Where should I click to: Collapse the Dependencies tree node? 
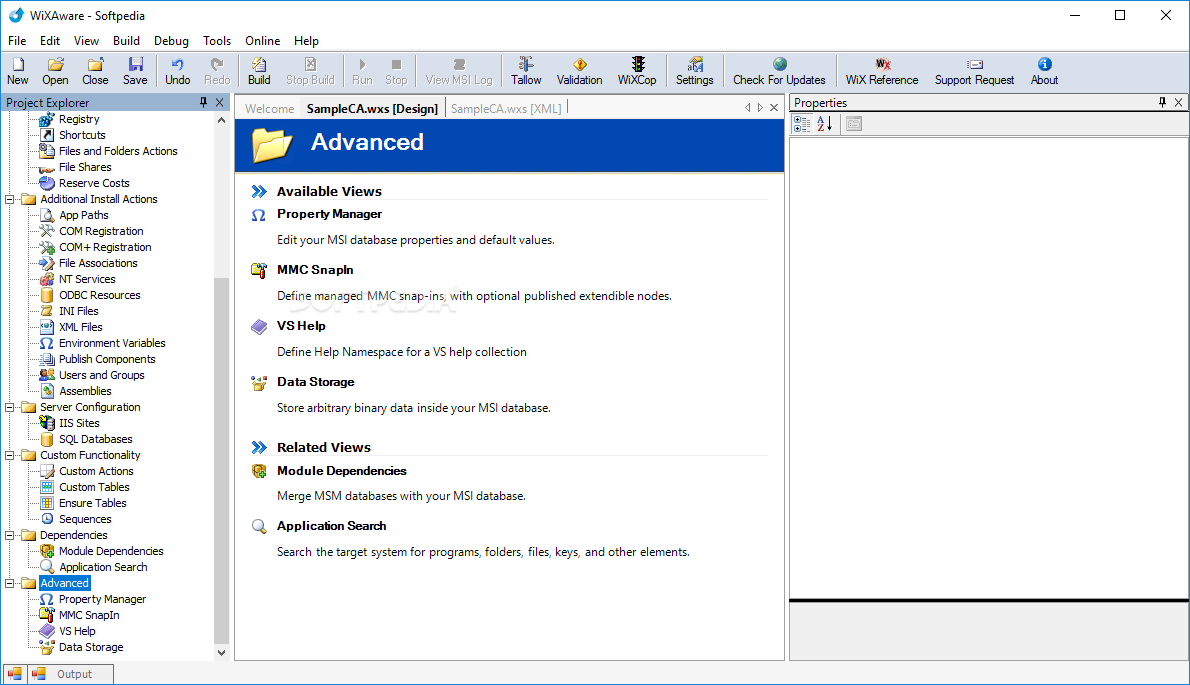click(x=10, y=536)
